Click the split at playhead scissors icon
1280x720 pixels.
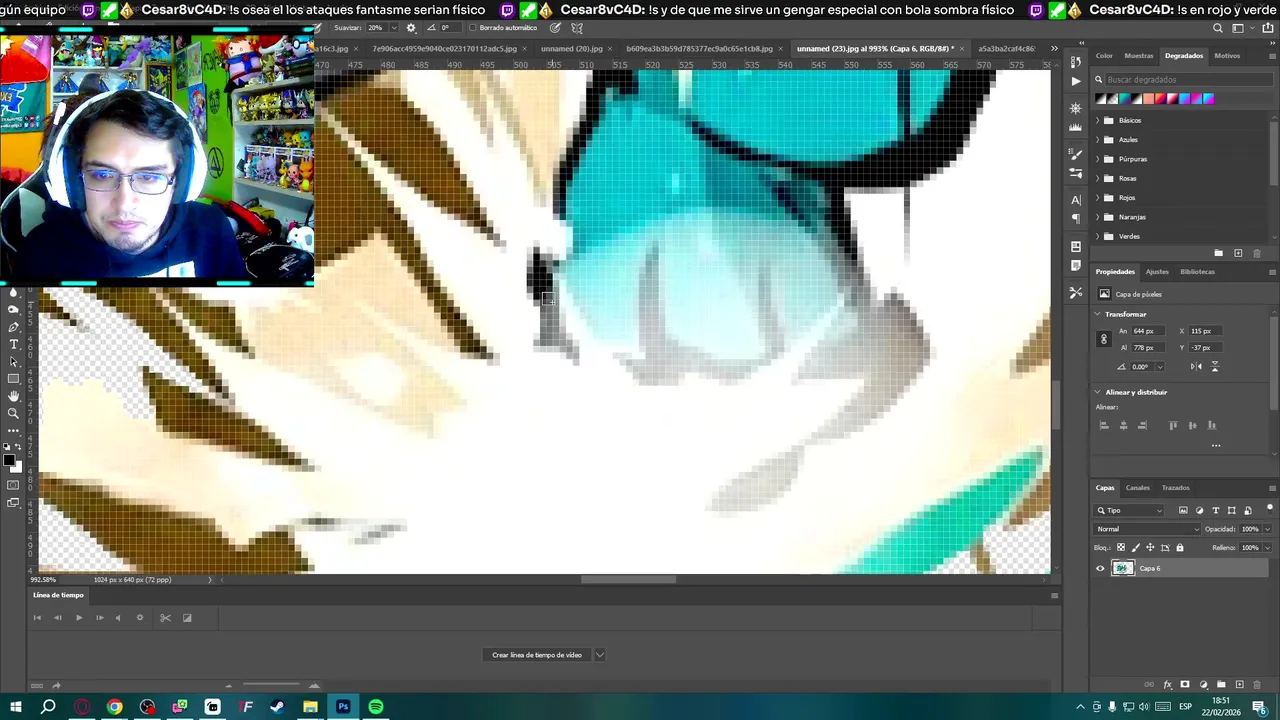pos(166,618)
